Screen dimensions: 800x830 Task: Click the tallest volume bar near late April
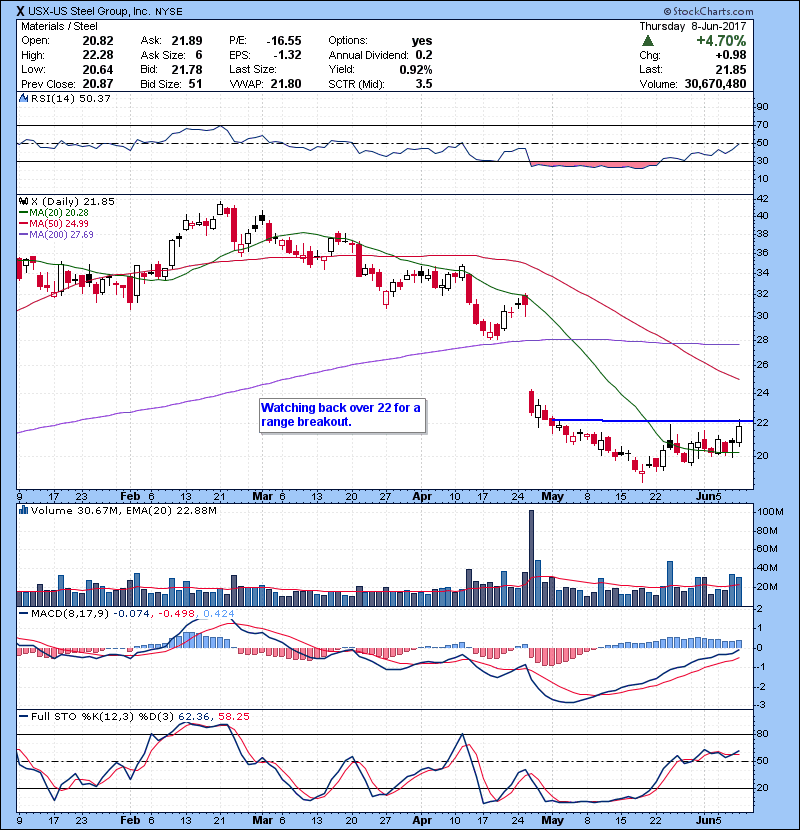532,558
